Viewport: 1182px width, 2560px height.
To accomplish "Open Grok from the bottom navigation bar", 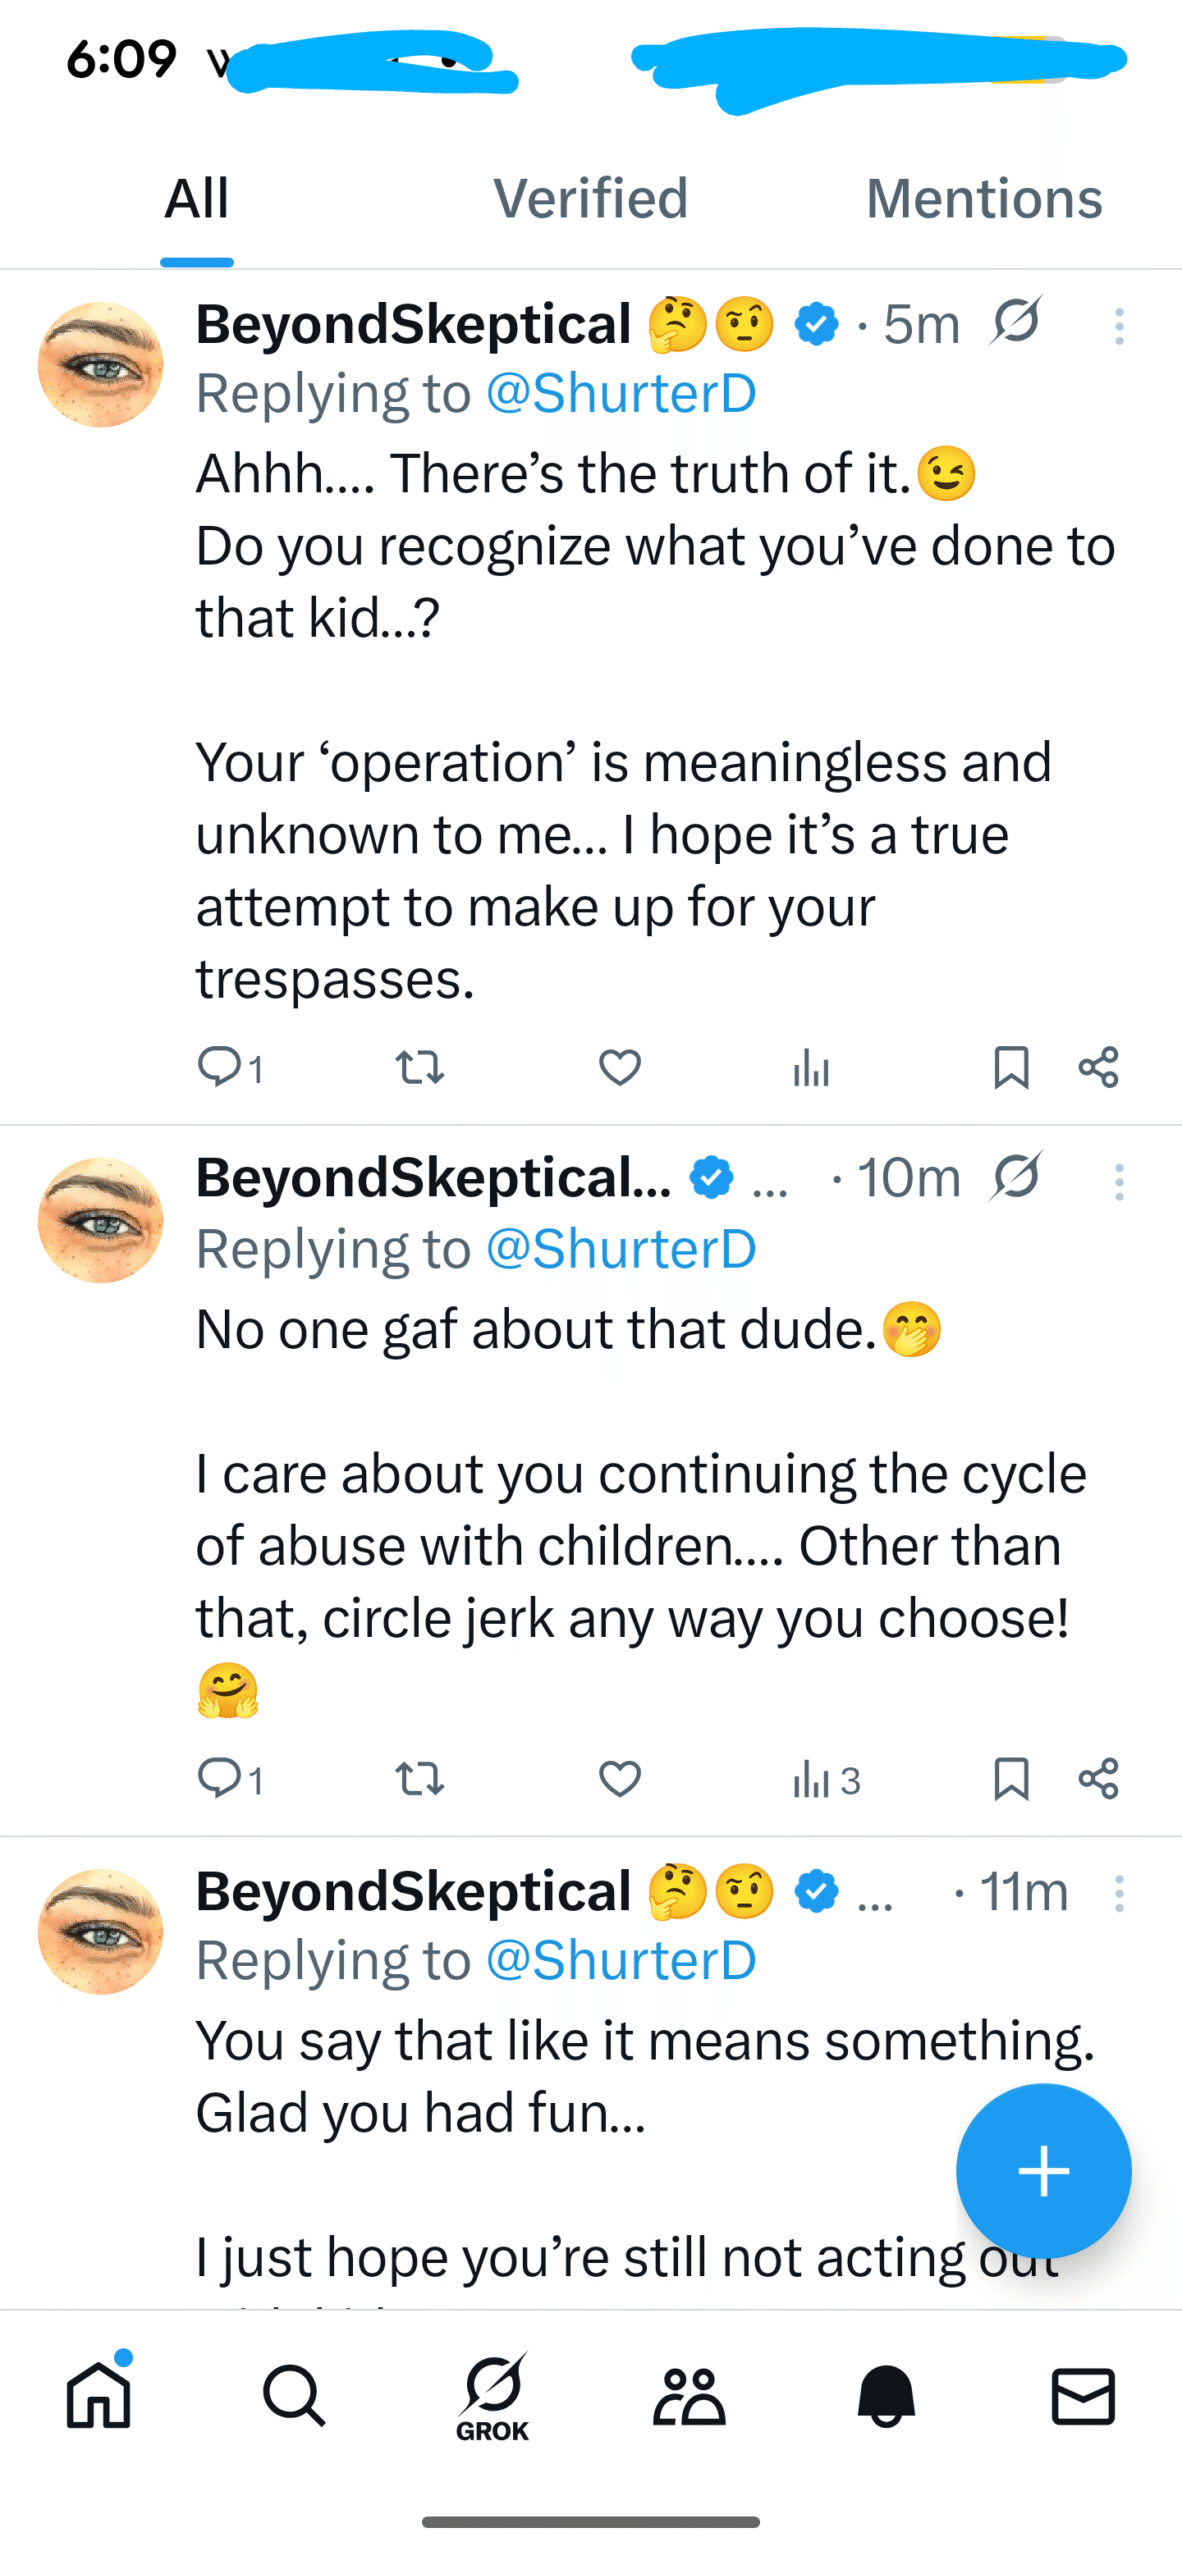I will 492,2396.
